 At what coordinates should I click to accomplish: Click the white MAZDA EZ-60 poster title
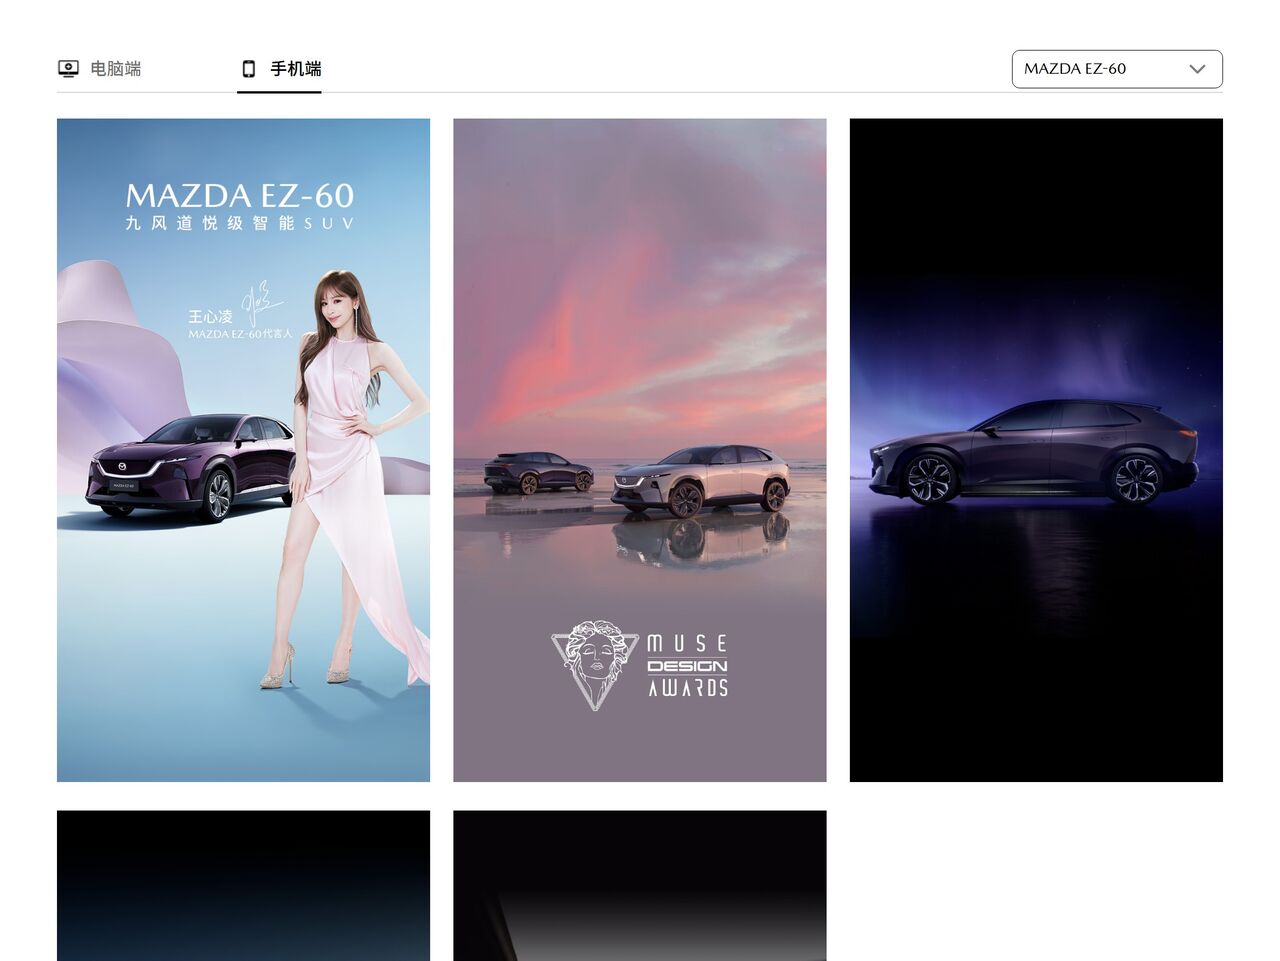pos(240,195)
